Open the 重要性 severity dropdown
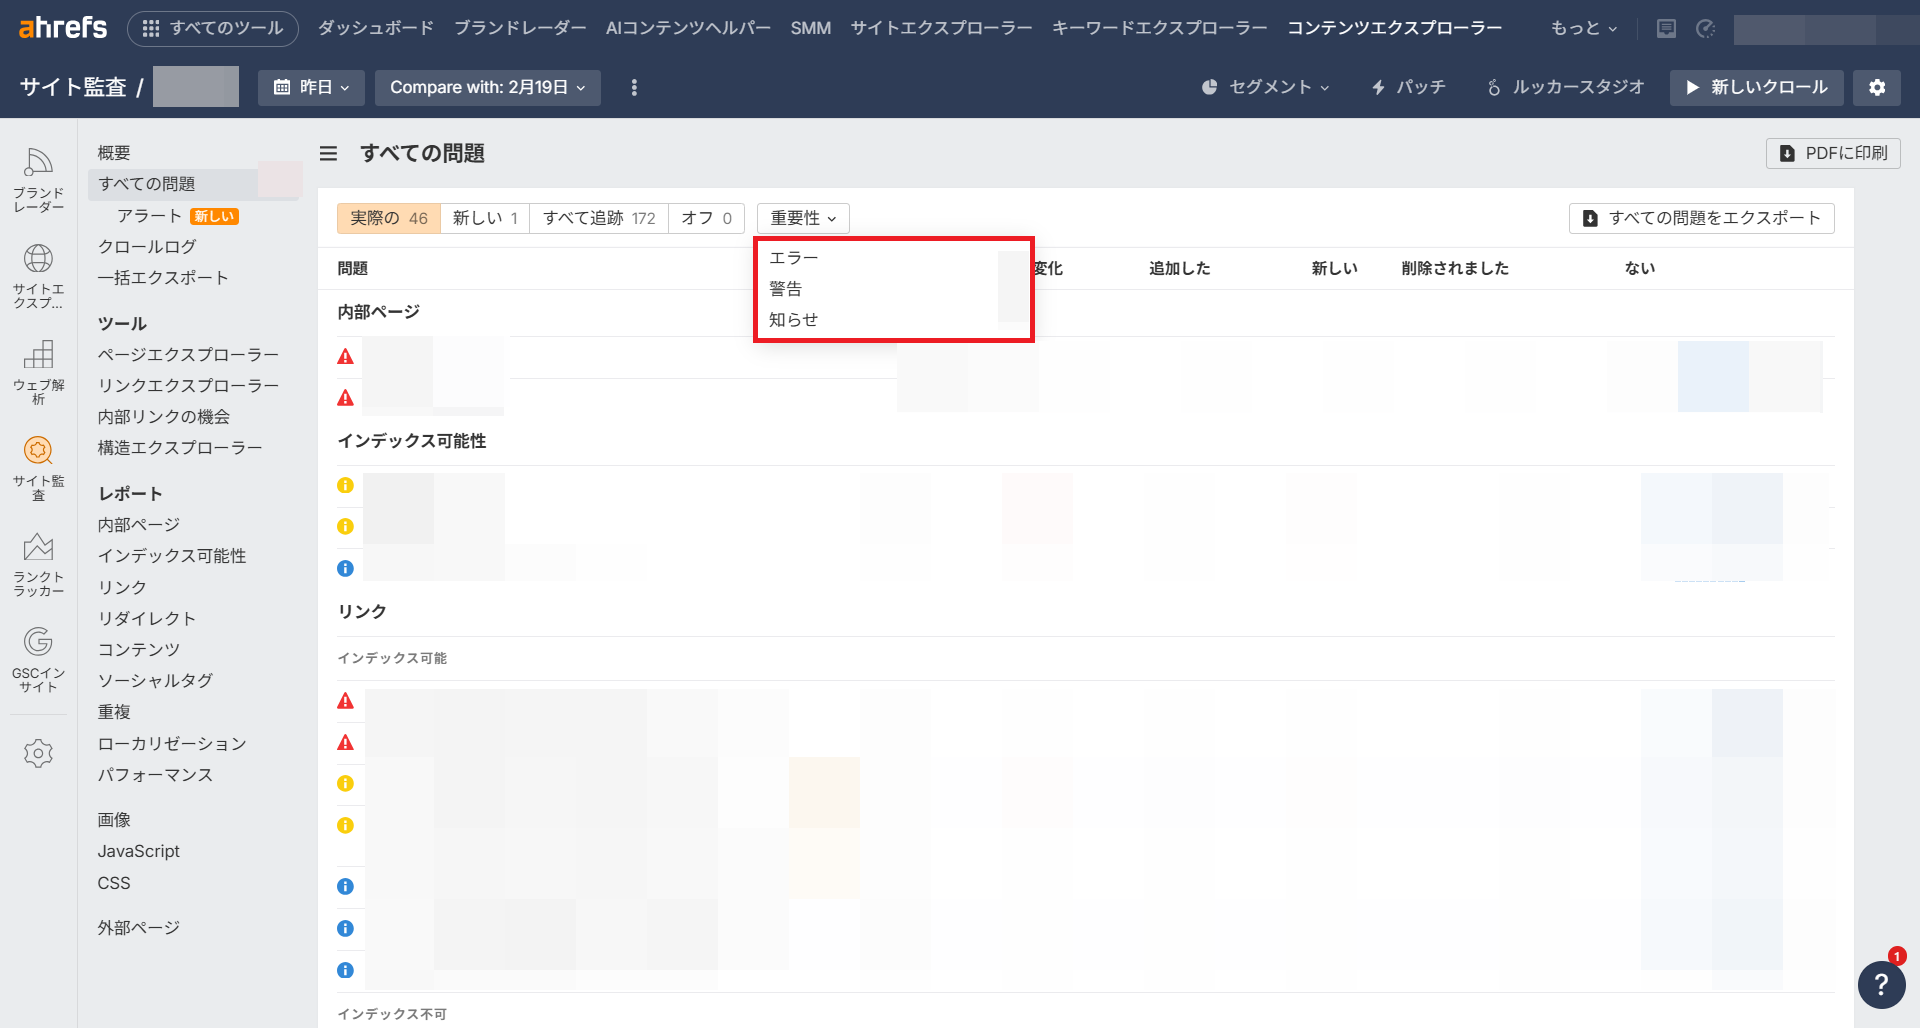Screen dimensions: 1920x1028 pos(802,218)
